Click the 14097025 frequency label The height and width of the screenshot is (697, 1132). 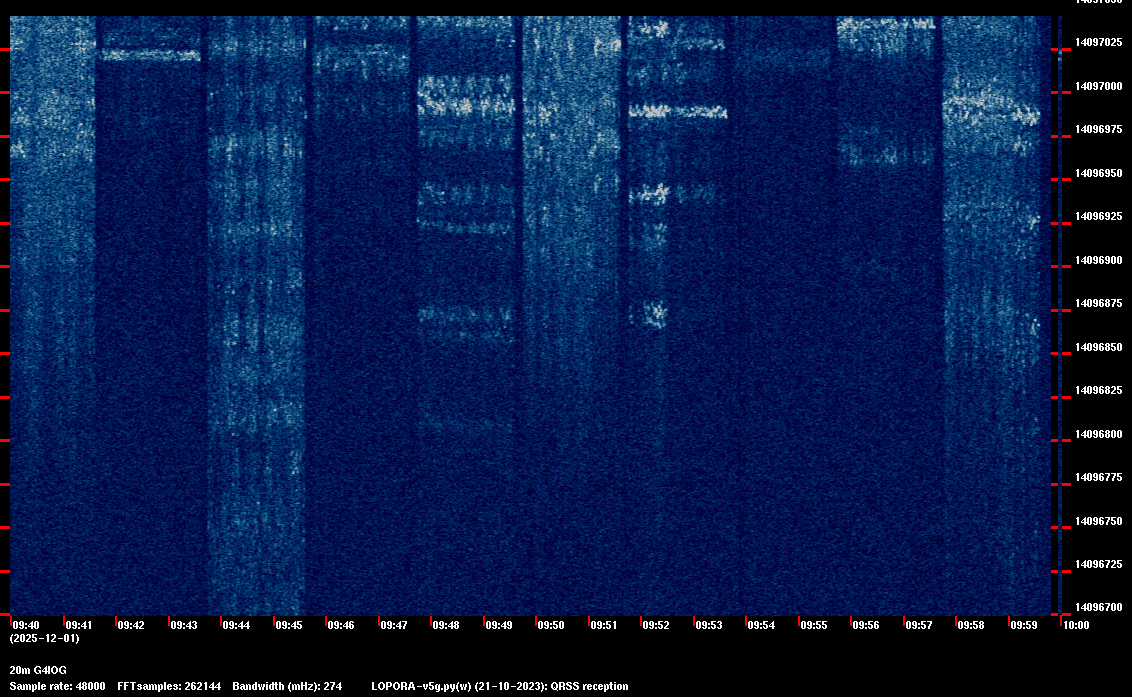pyautogui.click(x=1099, y=43)
